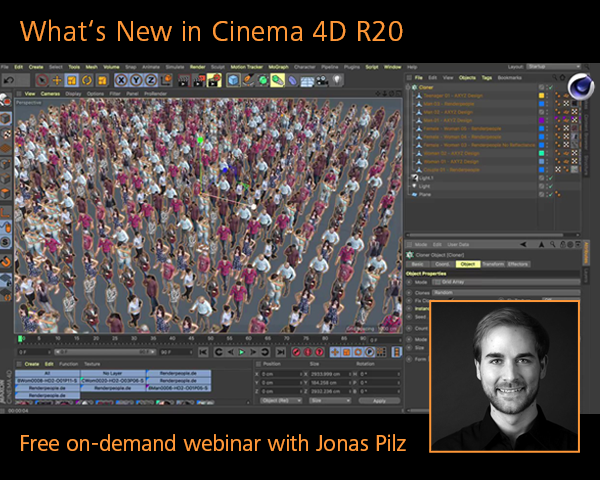Select the Move tool icon
Viewport: 600px width, 480px height.
tap(57, 80)
